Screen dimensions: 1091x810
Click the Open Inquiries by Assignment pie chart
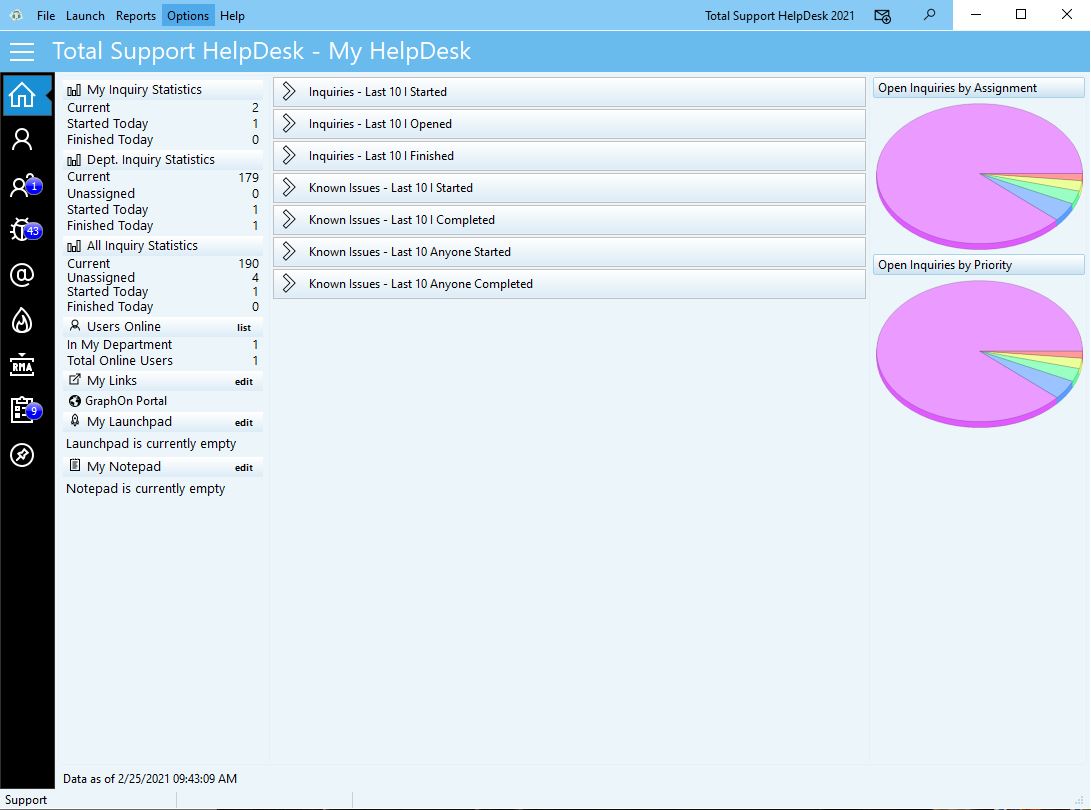[x=979, y=176]
